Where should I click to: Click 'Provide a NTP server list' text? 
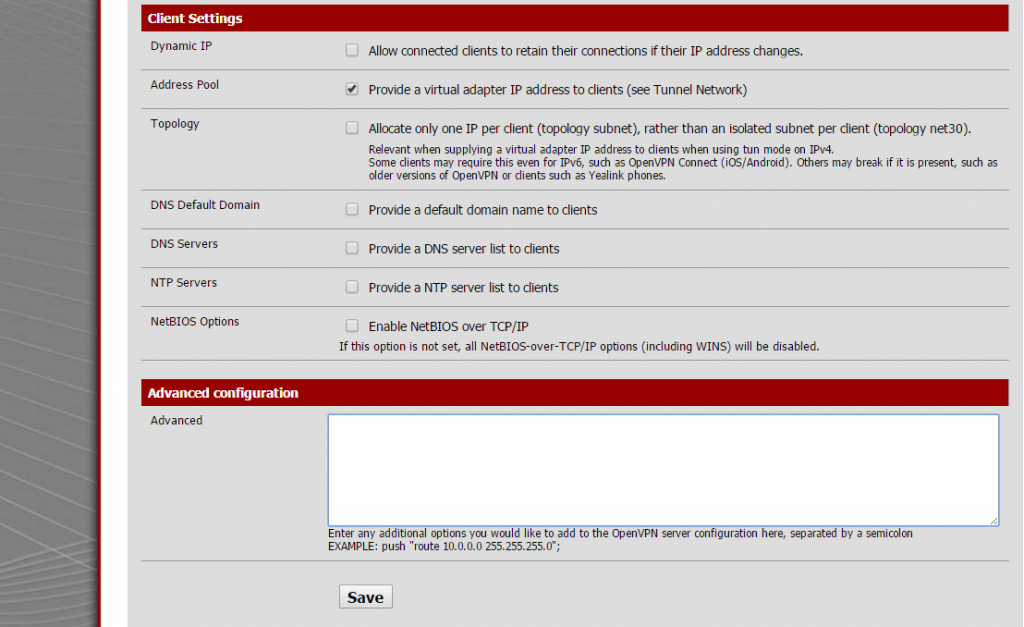pos(463,287)
